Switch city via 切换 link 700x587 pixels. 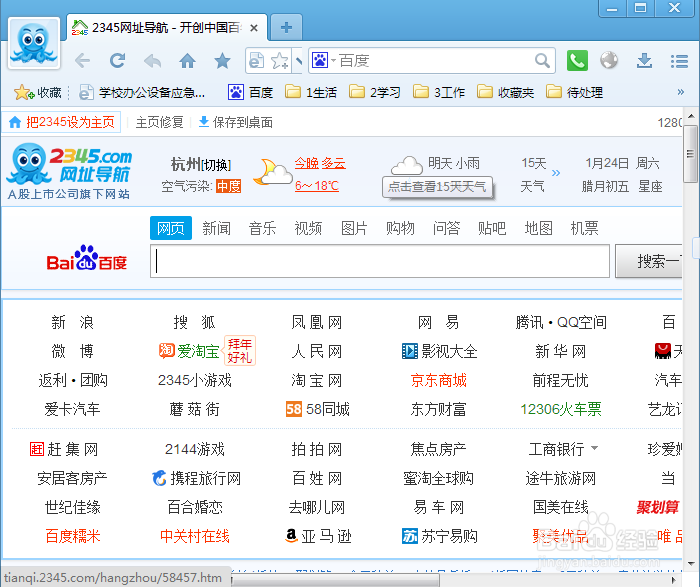click(216, 165)
